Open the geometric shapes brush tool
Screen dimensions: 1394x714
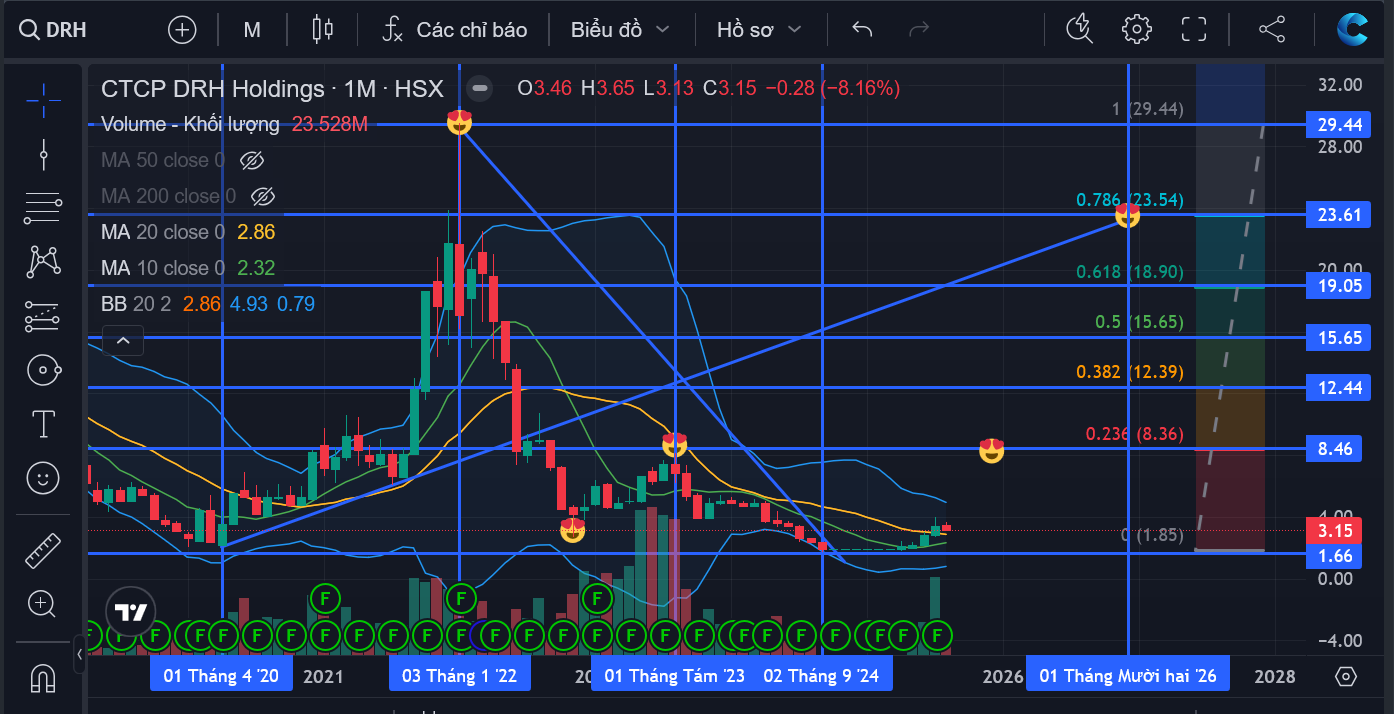pos(43,370)
